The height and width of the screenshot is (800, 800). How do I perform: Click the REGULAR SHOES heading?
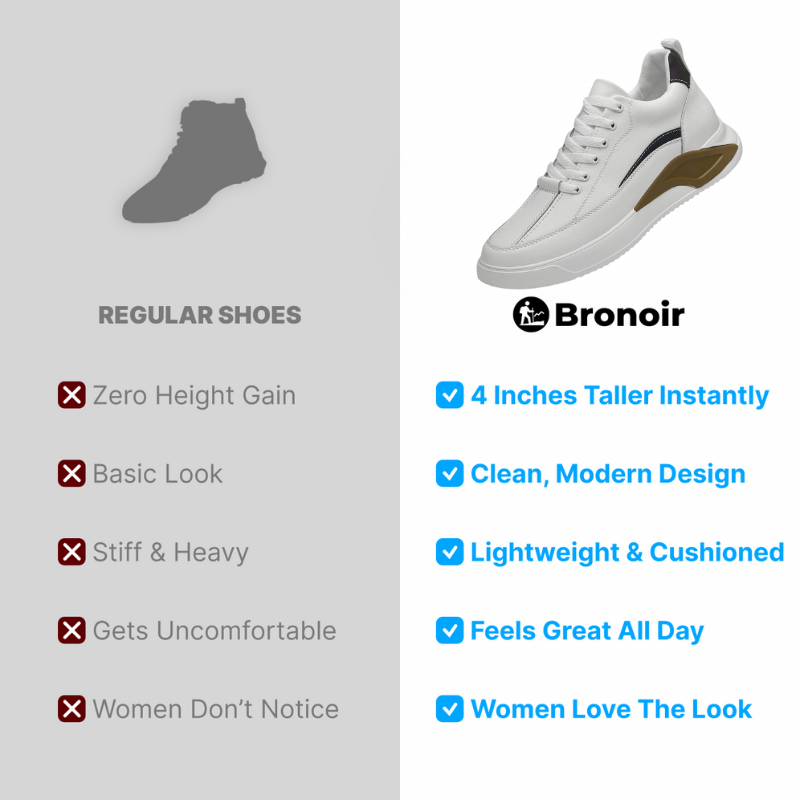[x=199, y=315]
